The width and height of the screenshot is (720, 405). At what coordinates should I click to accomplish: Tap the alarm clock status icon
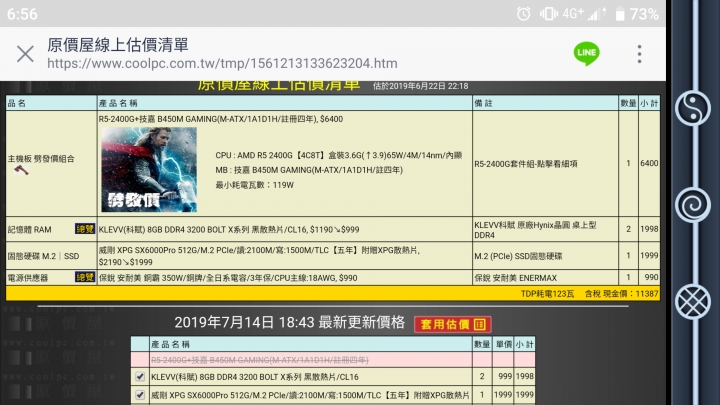click(523, 14)
